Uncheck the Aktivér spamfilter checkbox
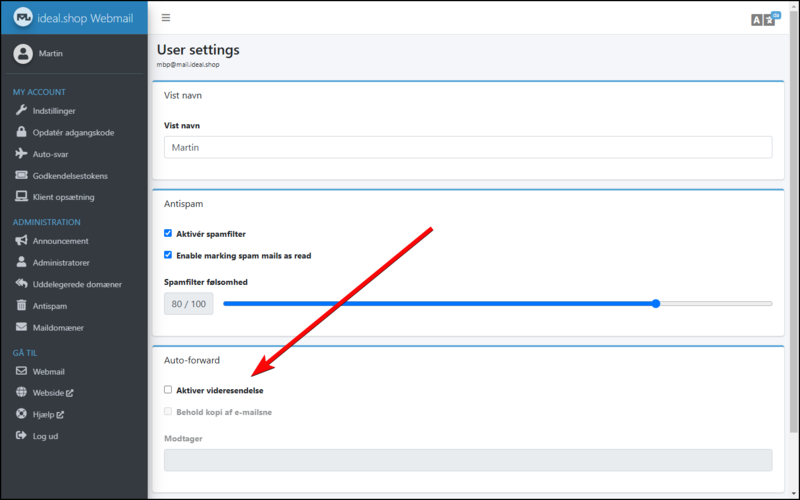The width and height of the screenshot is (800, 500). (x=168, y=233)
